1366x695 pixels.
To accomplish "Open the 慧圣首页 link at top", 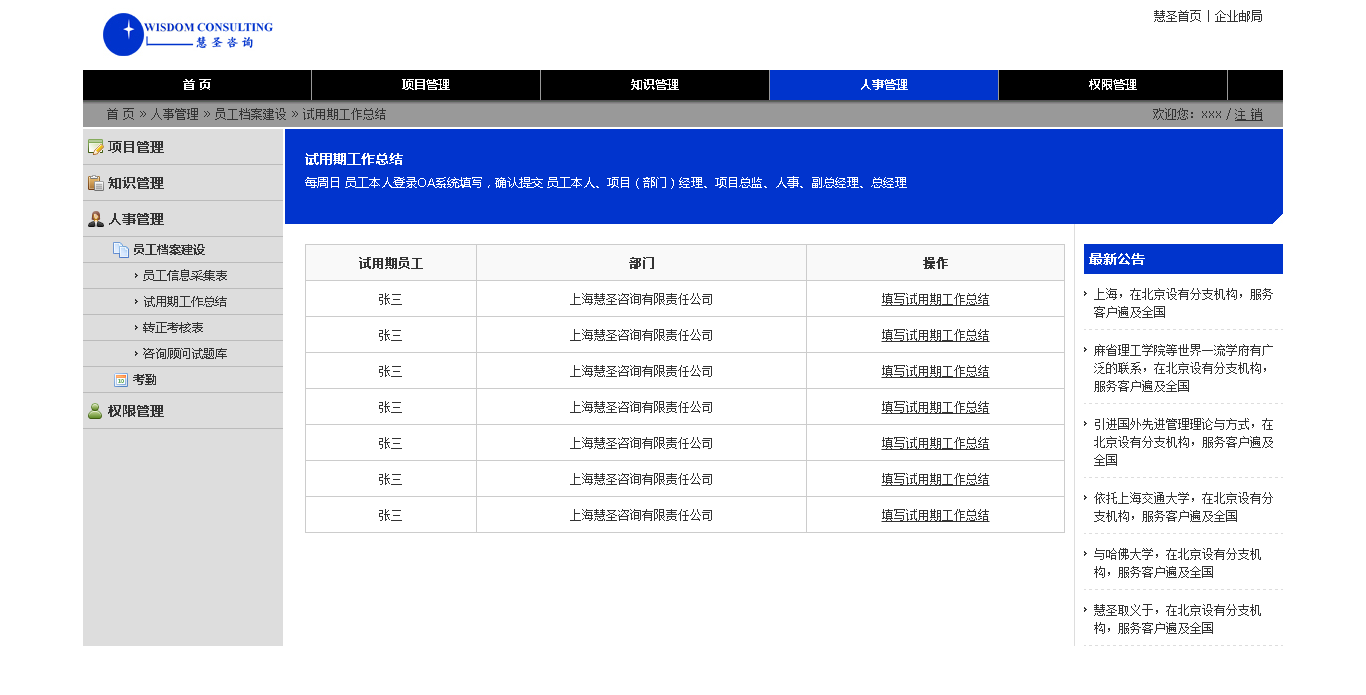I will 1177,16.
